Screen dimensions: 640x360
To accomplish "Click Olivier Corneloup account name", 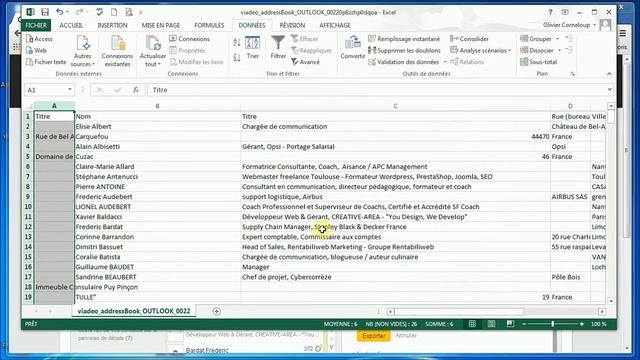I will 567,25.
